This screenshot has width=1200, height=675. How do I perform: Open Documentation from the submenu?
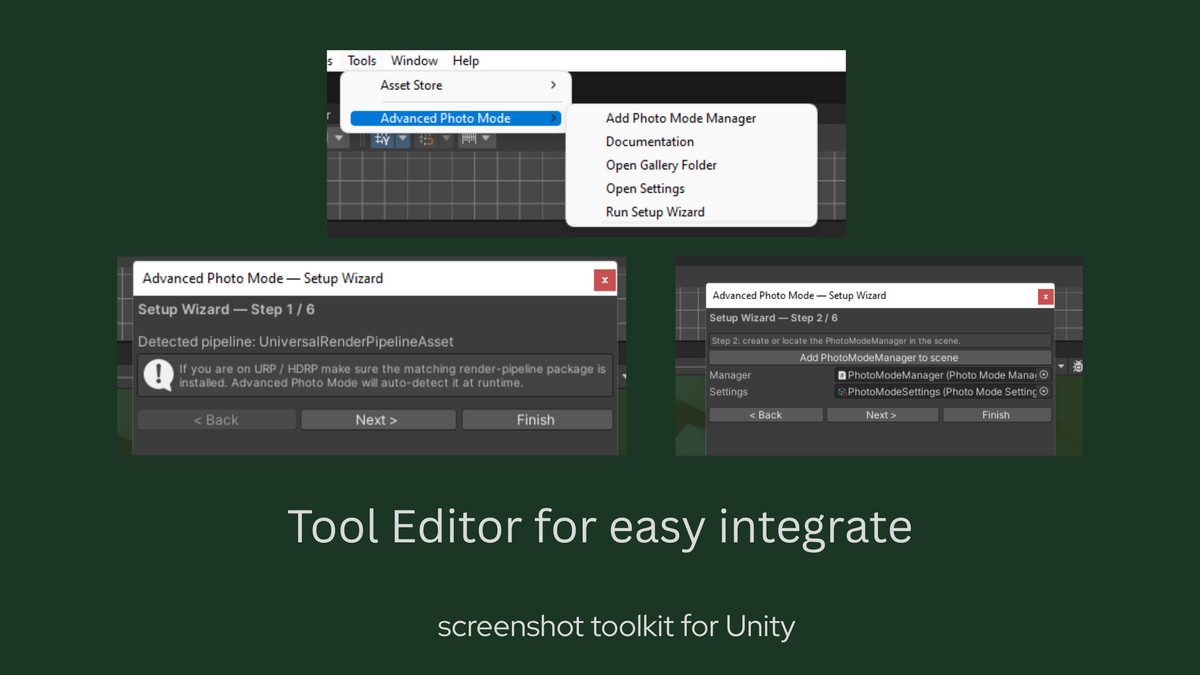[650, 142]
